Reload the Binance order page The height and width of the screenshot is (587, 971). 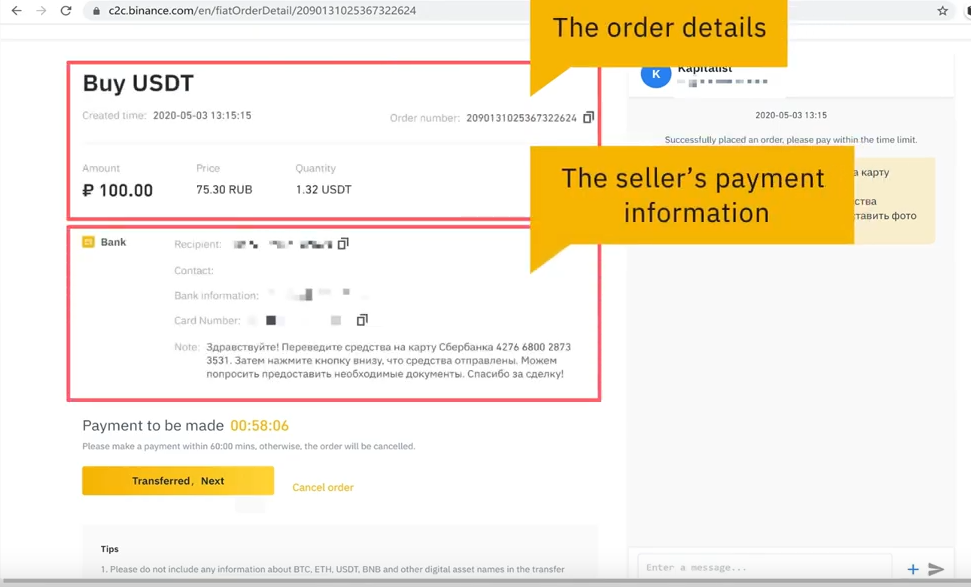click(66, 11)
